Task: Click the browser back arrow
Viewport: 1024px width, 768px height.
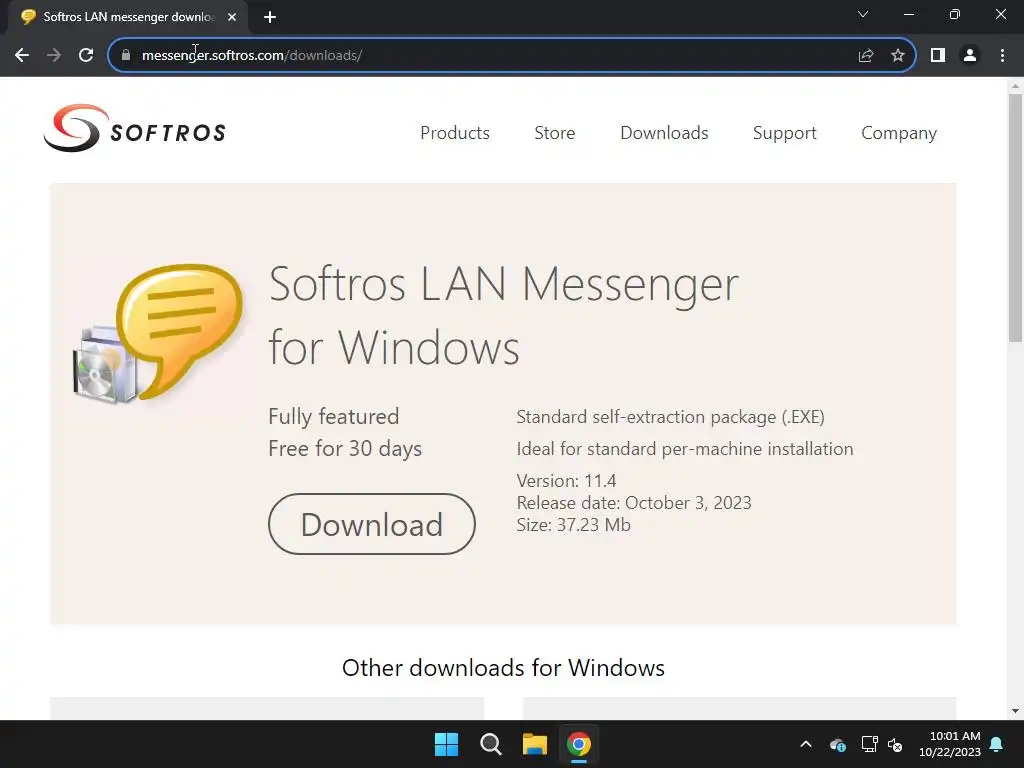Action: click(22, 56)
